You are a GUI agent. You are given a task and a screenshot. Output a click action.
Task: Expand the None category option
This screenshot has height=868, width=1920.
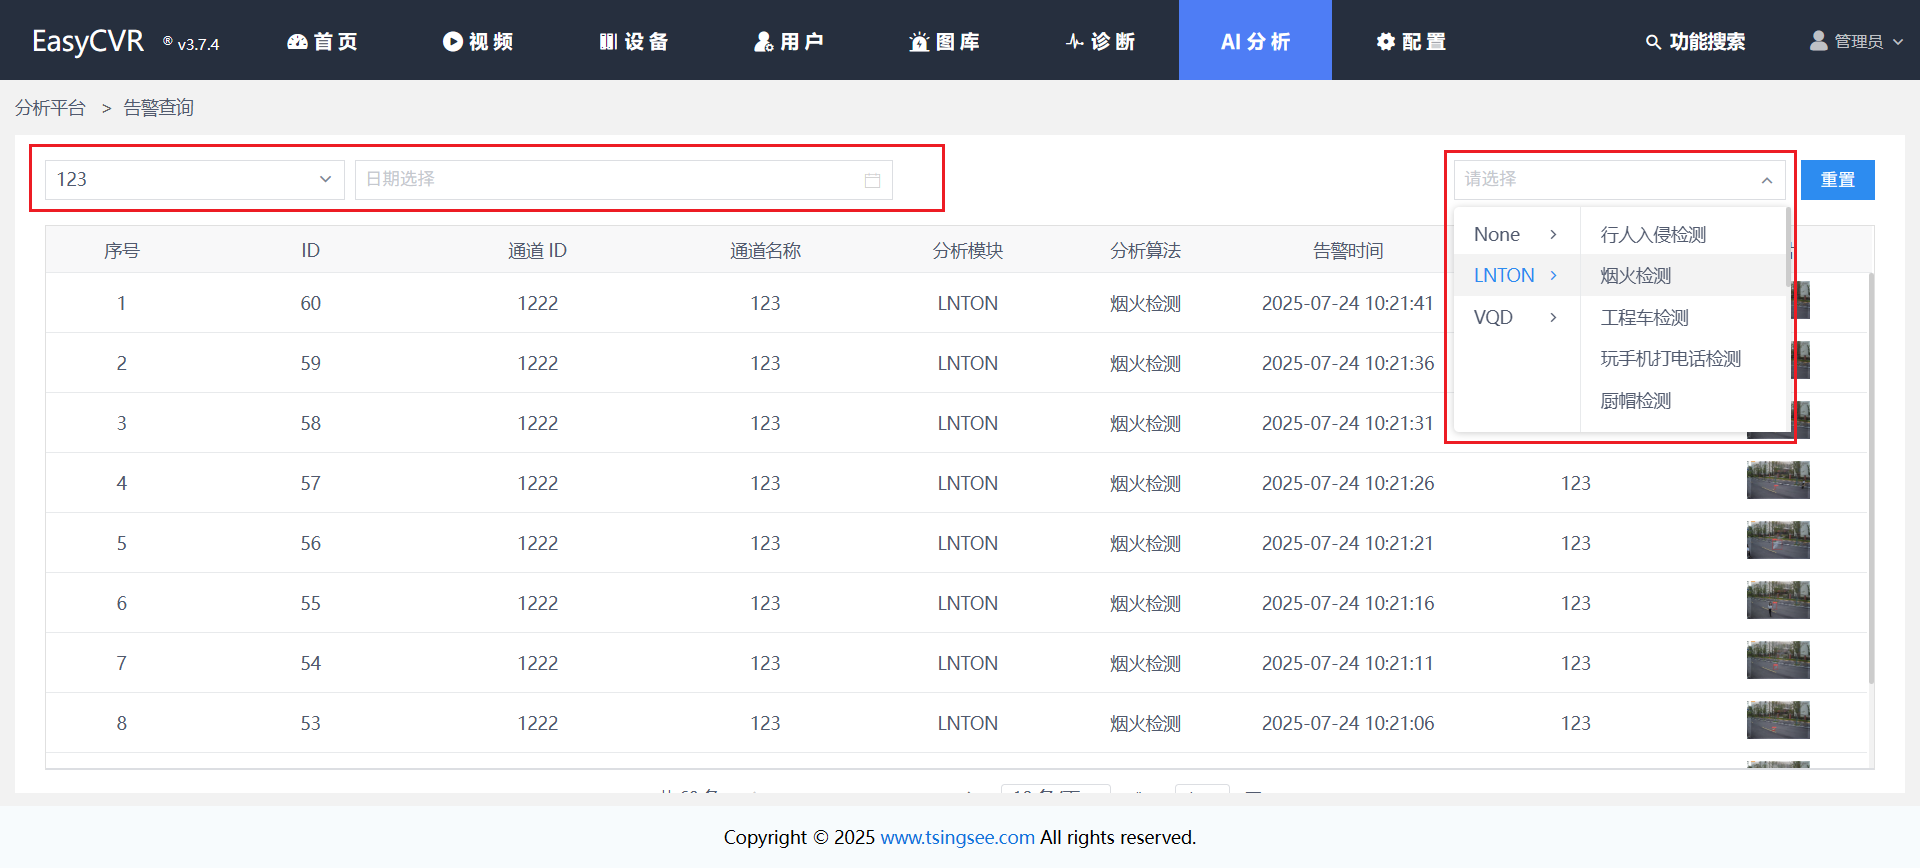(1515, 234)
